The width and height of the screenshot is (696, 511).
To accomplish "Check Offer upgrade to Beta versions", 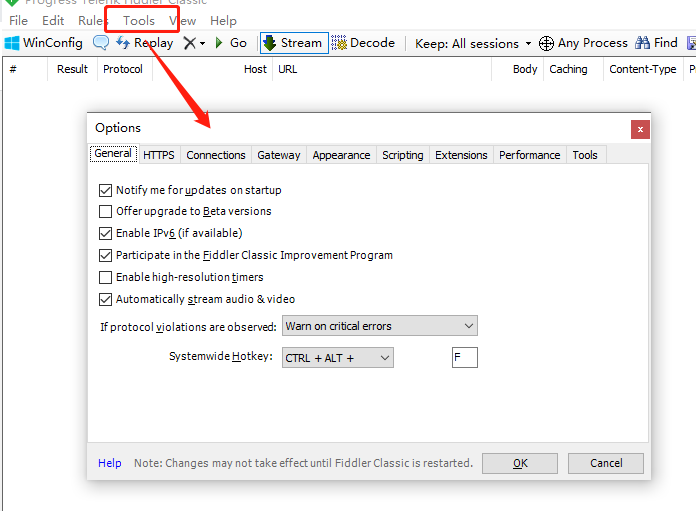I will pos(105,211).
